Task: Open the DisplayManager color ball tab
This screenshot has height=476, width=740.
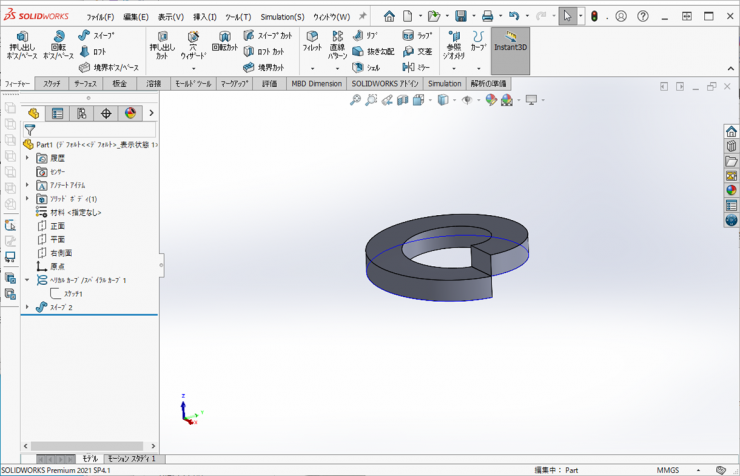Action: pyautogui.click(x=129, y=114)
